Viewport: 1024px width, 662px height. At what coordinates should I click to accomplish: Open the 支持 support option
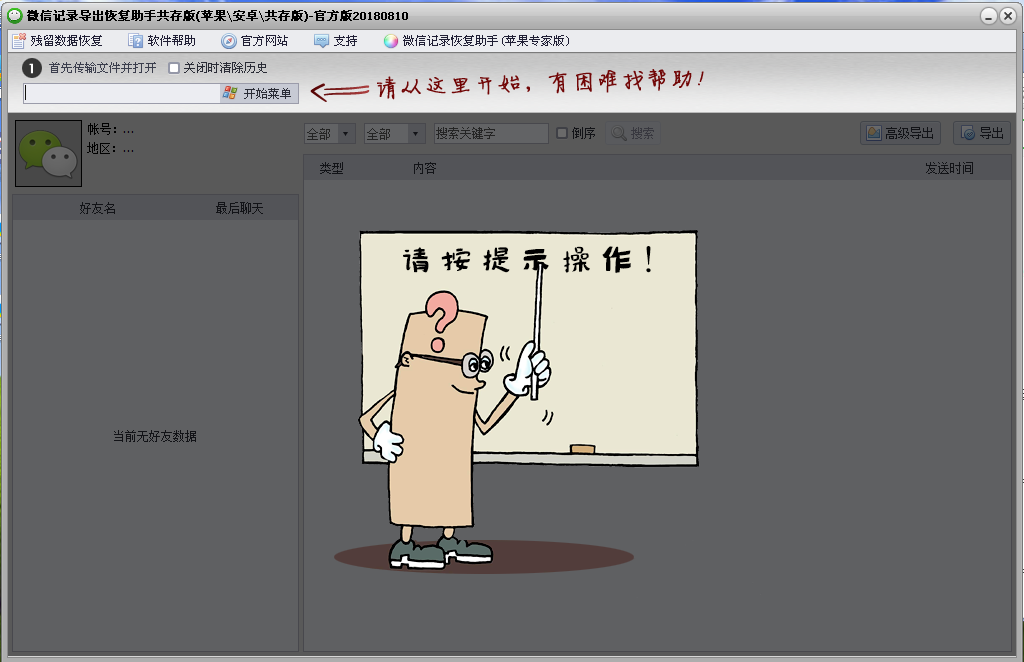point(335,41)
